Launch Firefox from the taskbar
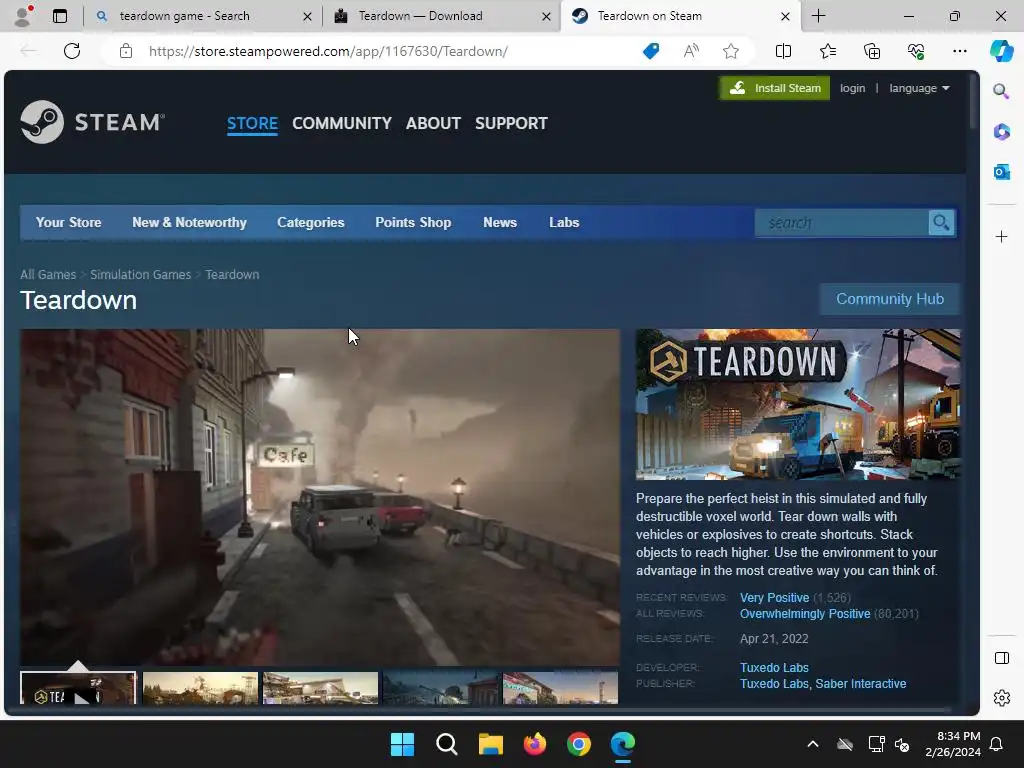 (535, 744)
